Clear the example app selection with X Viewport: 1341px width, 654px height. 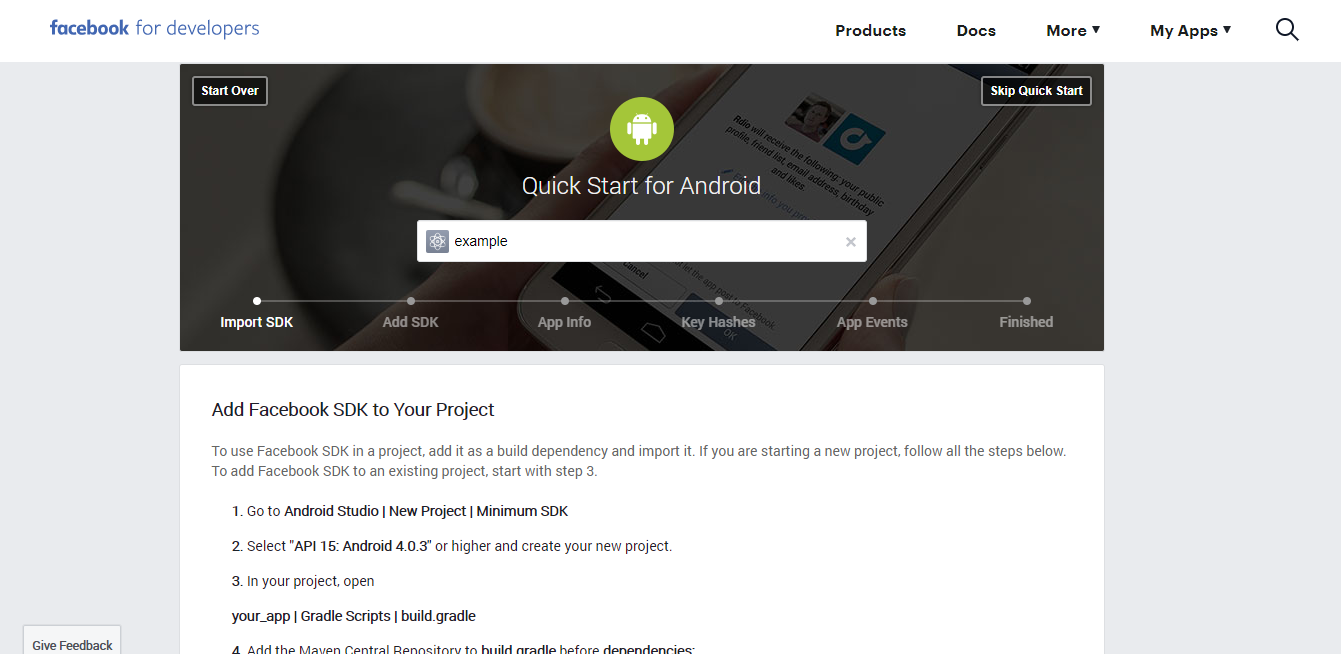click(851, 241)
